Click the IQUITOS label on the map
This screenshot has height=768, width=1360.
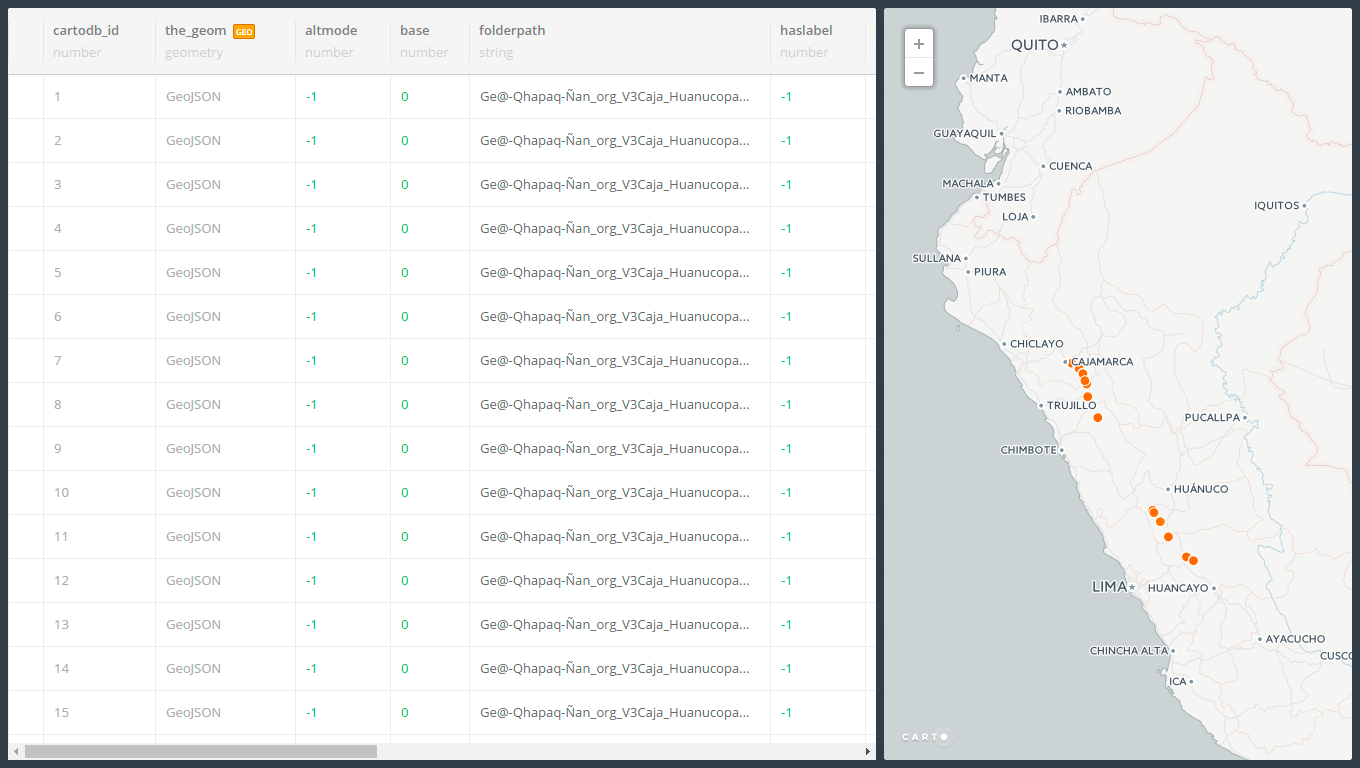pos(1277,206)
